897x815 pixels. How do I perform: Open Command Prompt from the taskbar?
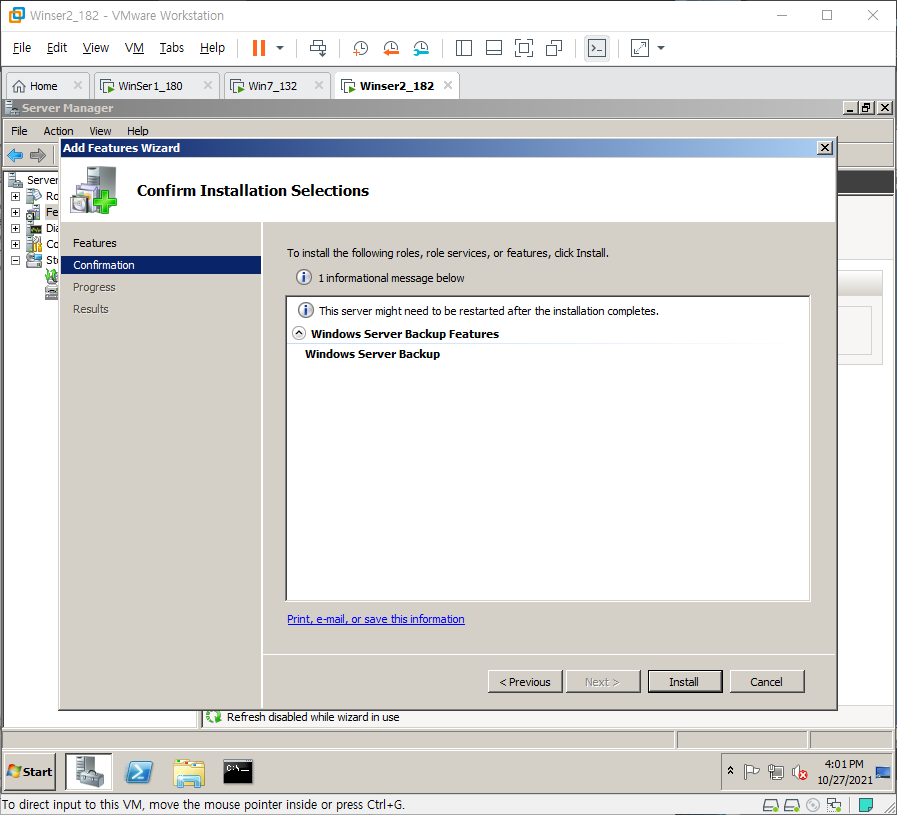pyautogui.click(x=238, y=772)
